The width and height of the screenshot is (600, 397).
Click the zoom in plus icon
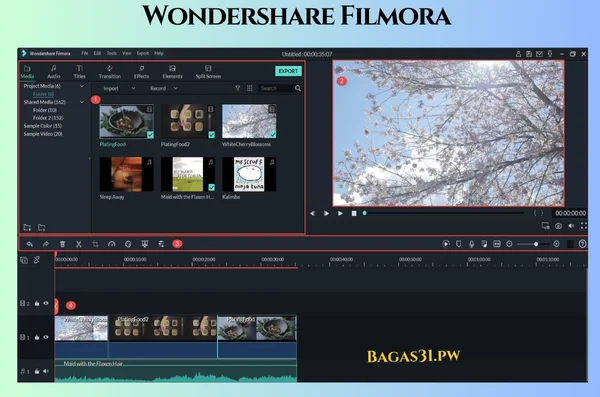(556, 244)
